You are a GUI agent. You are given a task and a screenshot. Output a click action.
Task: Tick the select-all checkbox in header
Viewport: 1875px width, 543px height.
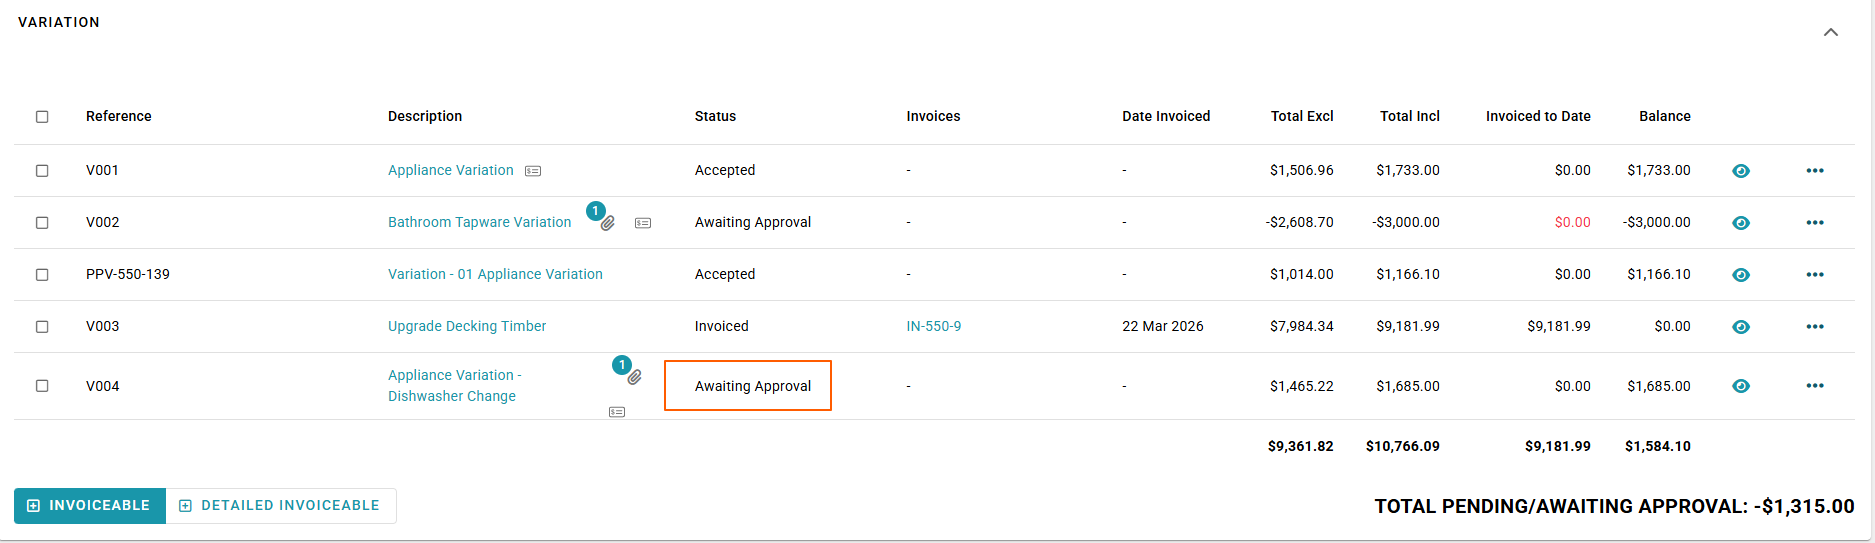coord(42,117)
